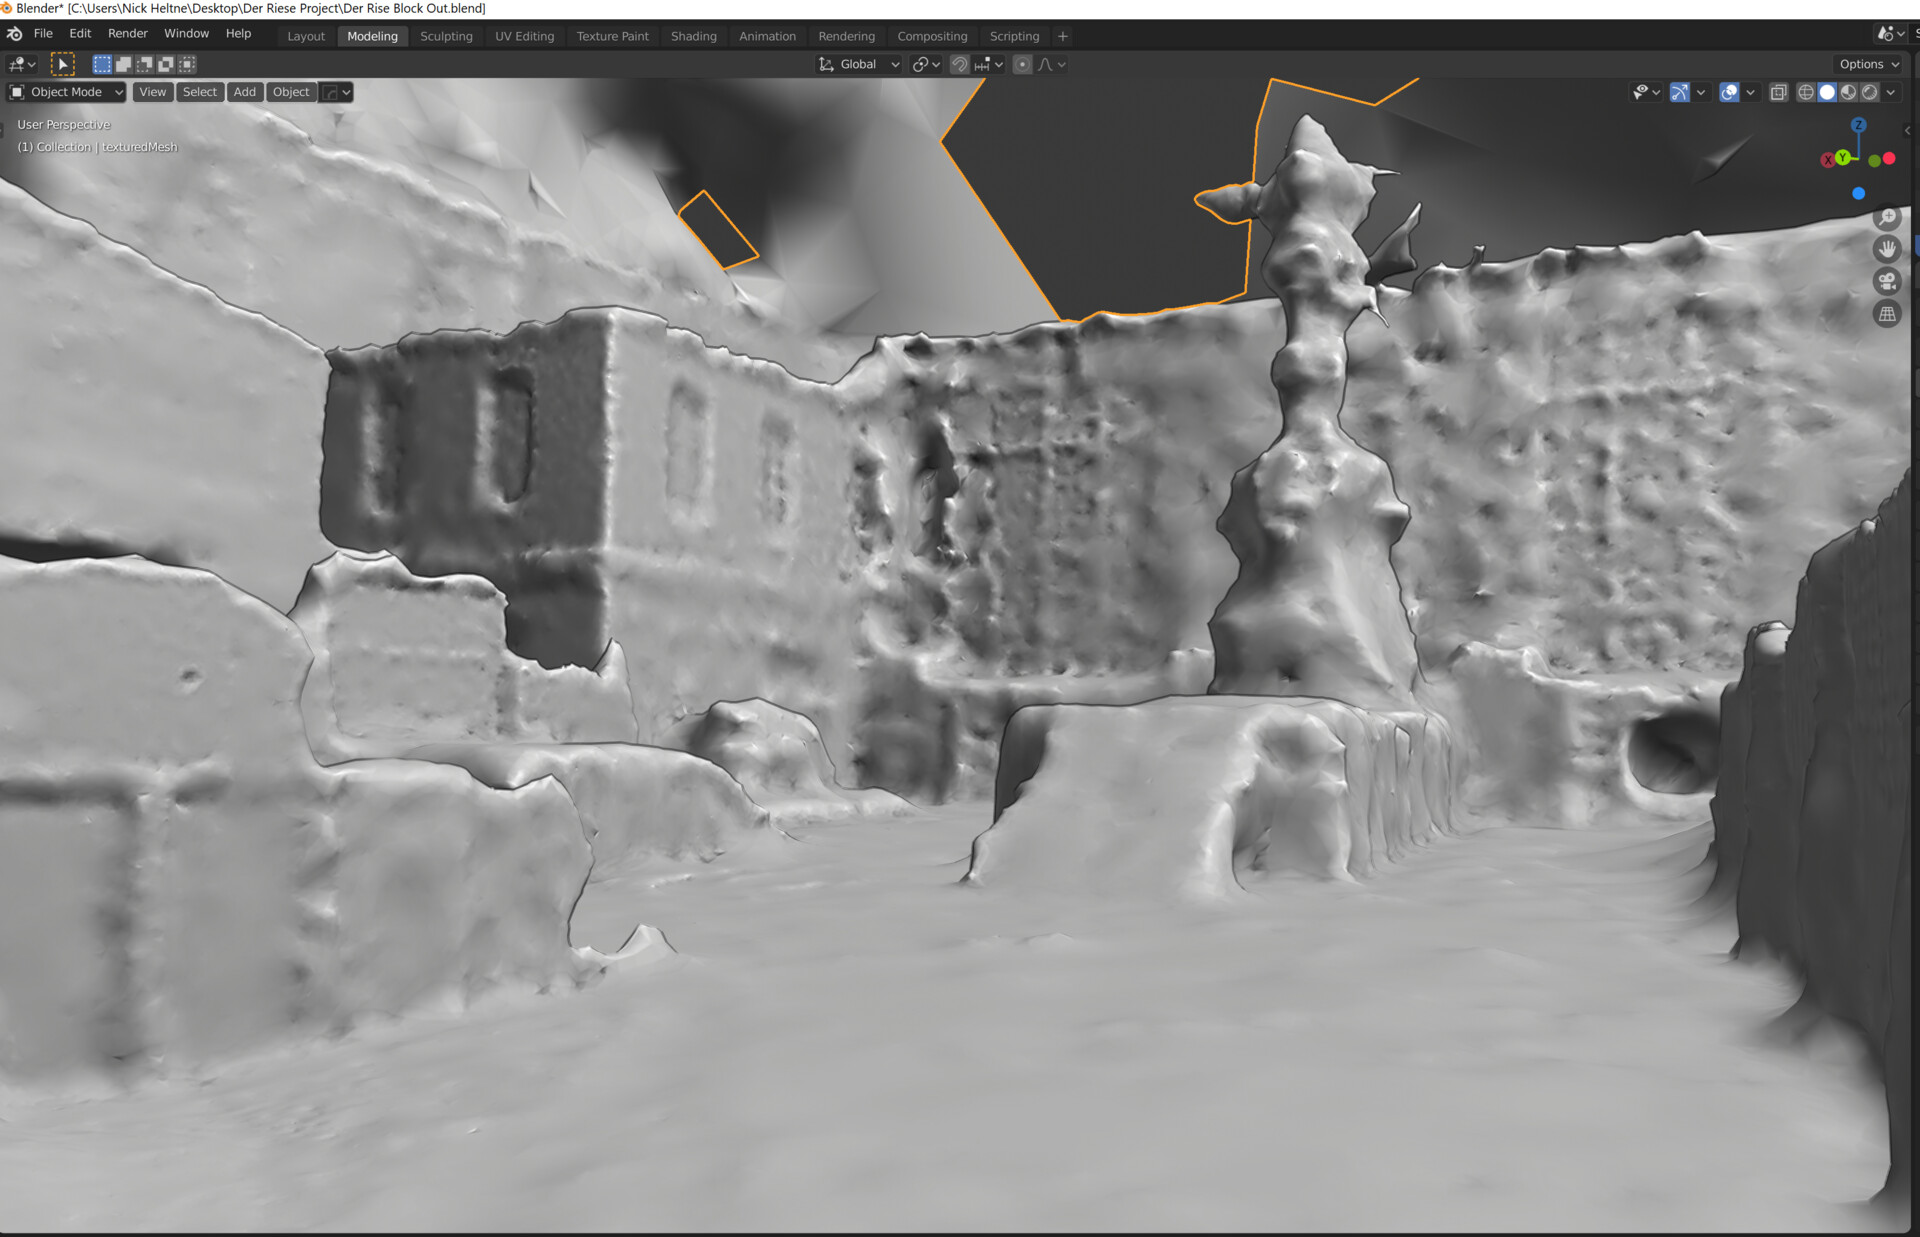
Task: Click the Z axis on navigation gizmo
Action: 1858,125
